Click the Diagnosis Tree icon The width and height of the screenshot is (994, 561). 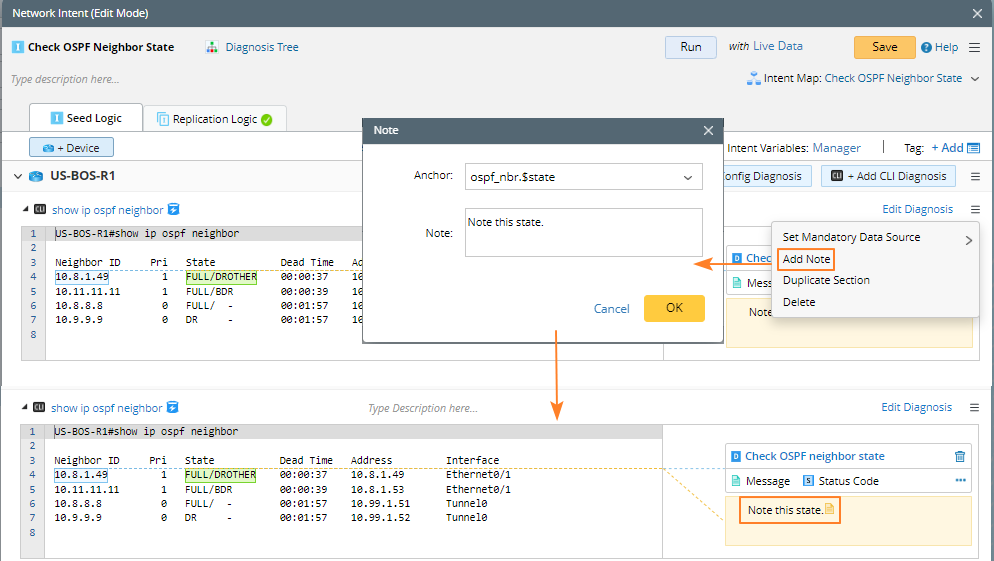tap(212, 47)
